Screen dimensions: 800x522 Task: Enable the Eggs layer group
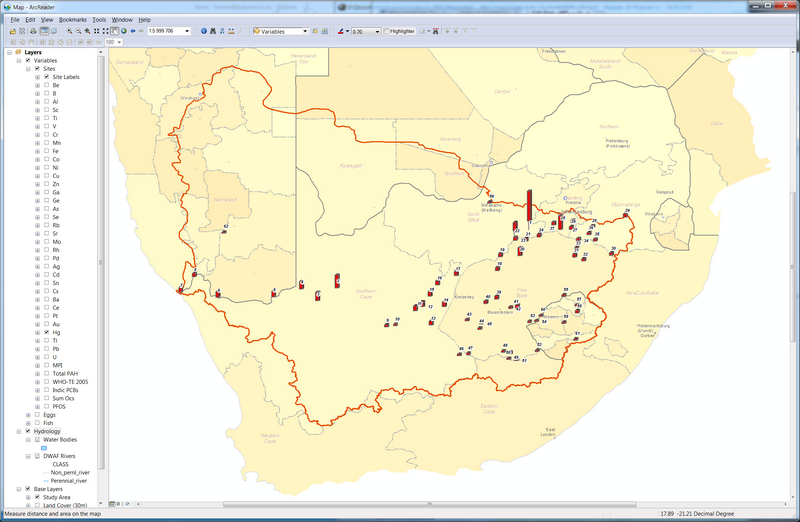coord(37,415)
